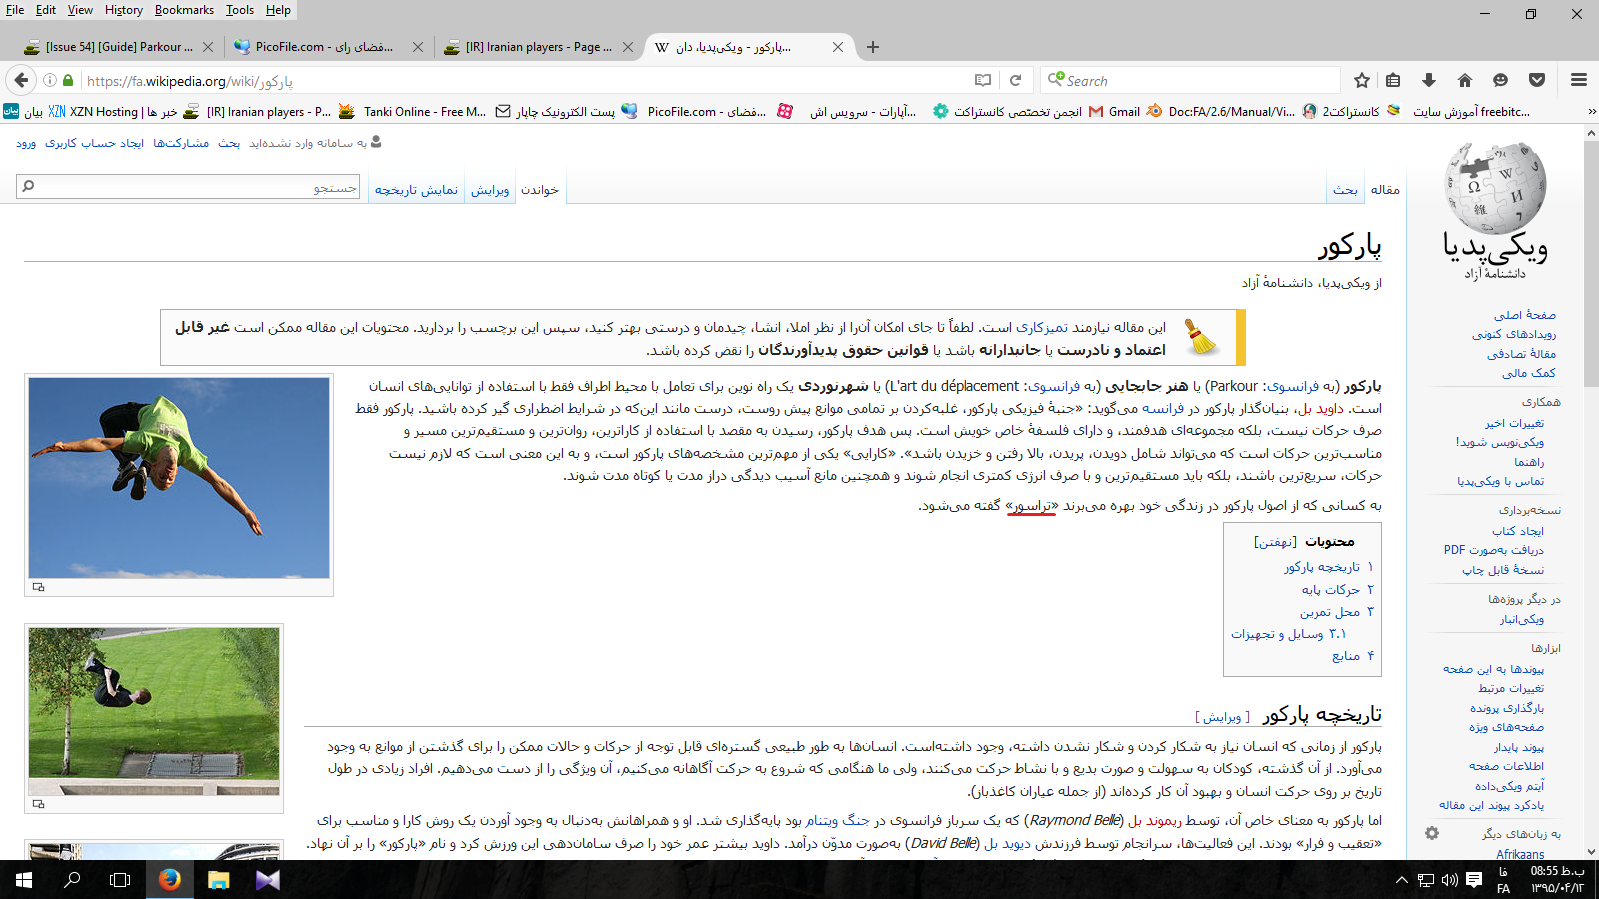This screenshot has height=899, width=1599.
Task: Enlarge the grass backflip image
Action: [x=38, y=803]
